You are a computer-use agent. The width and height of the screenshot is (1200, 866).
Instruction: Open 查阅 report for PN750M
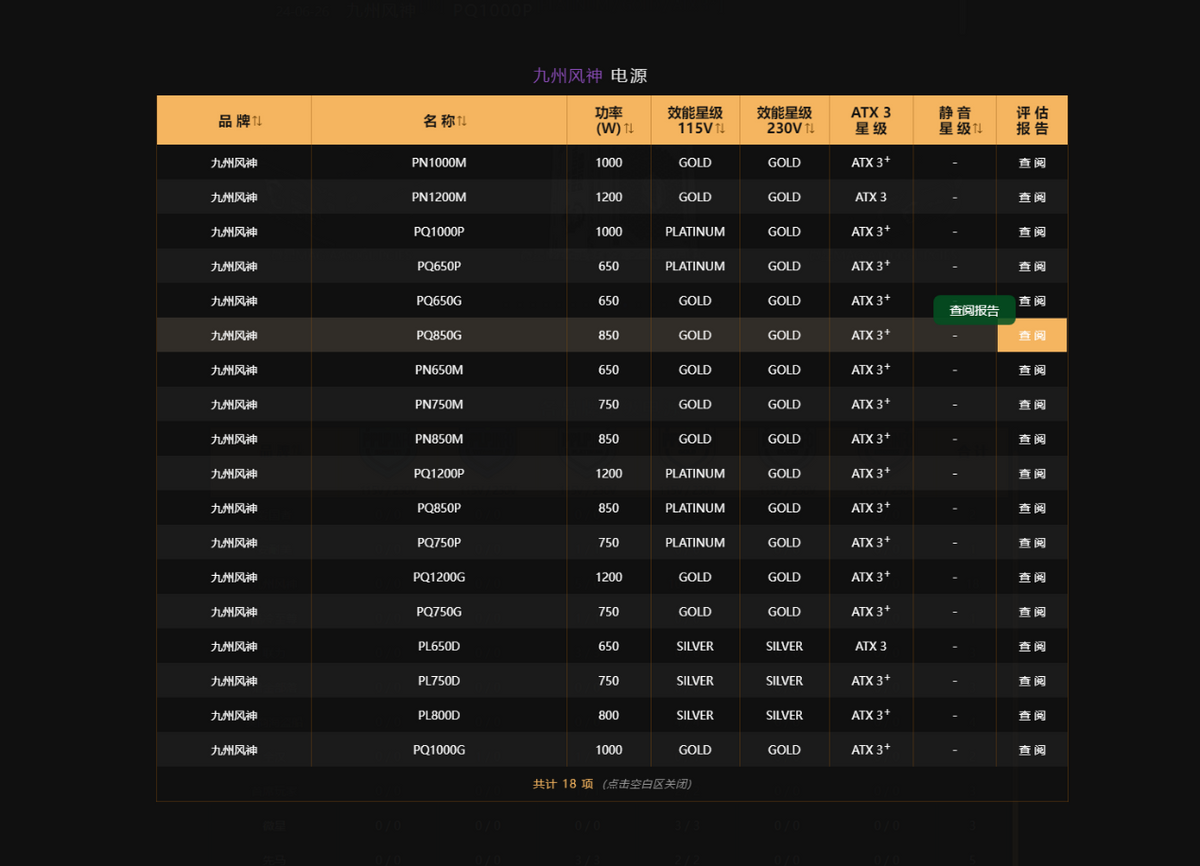click(1032, 404)
